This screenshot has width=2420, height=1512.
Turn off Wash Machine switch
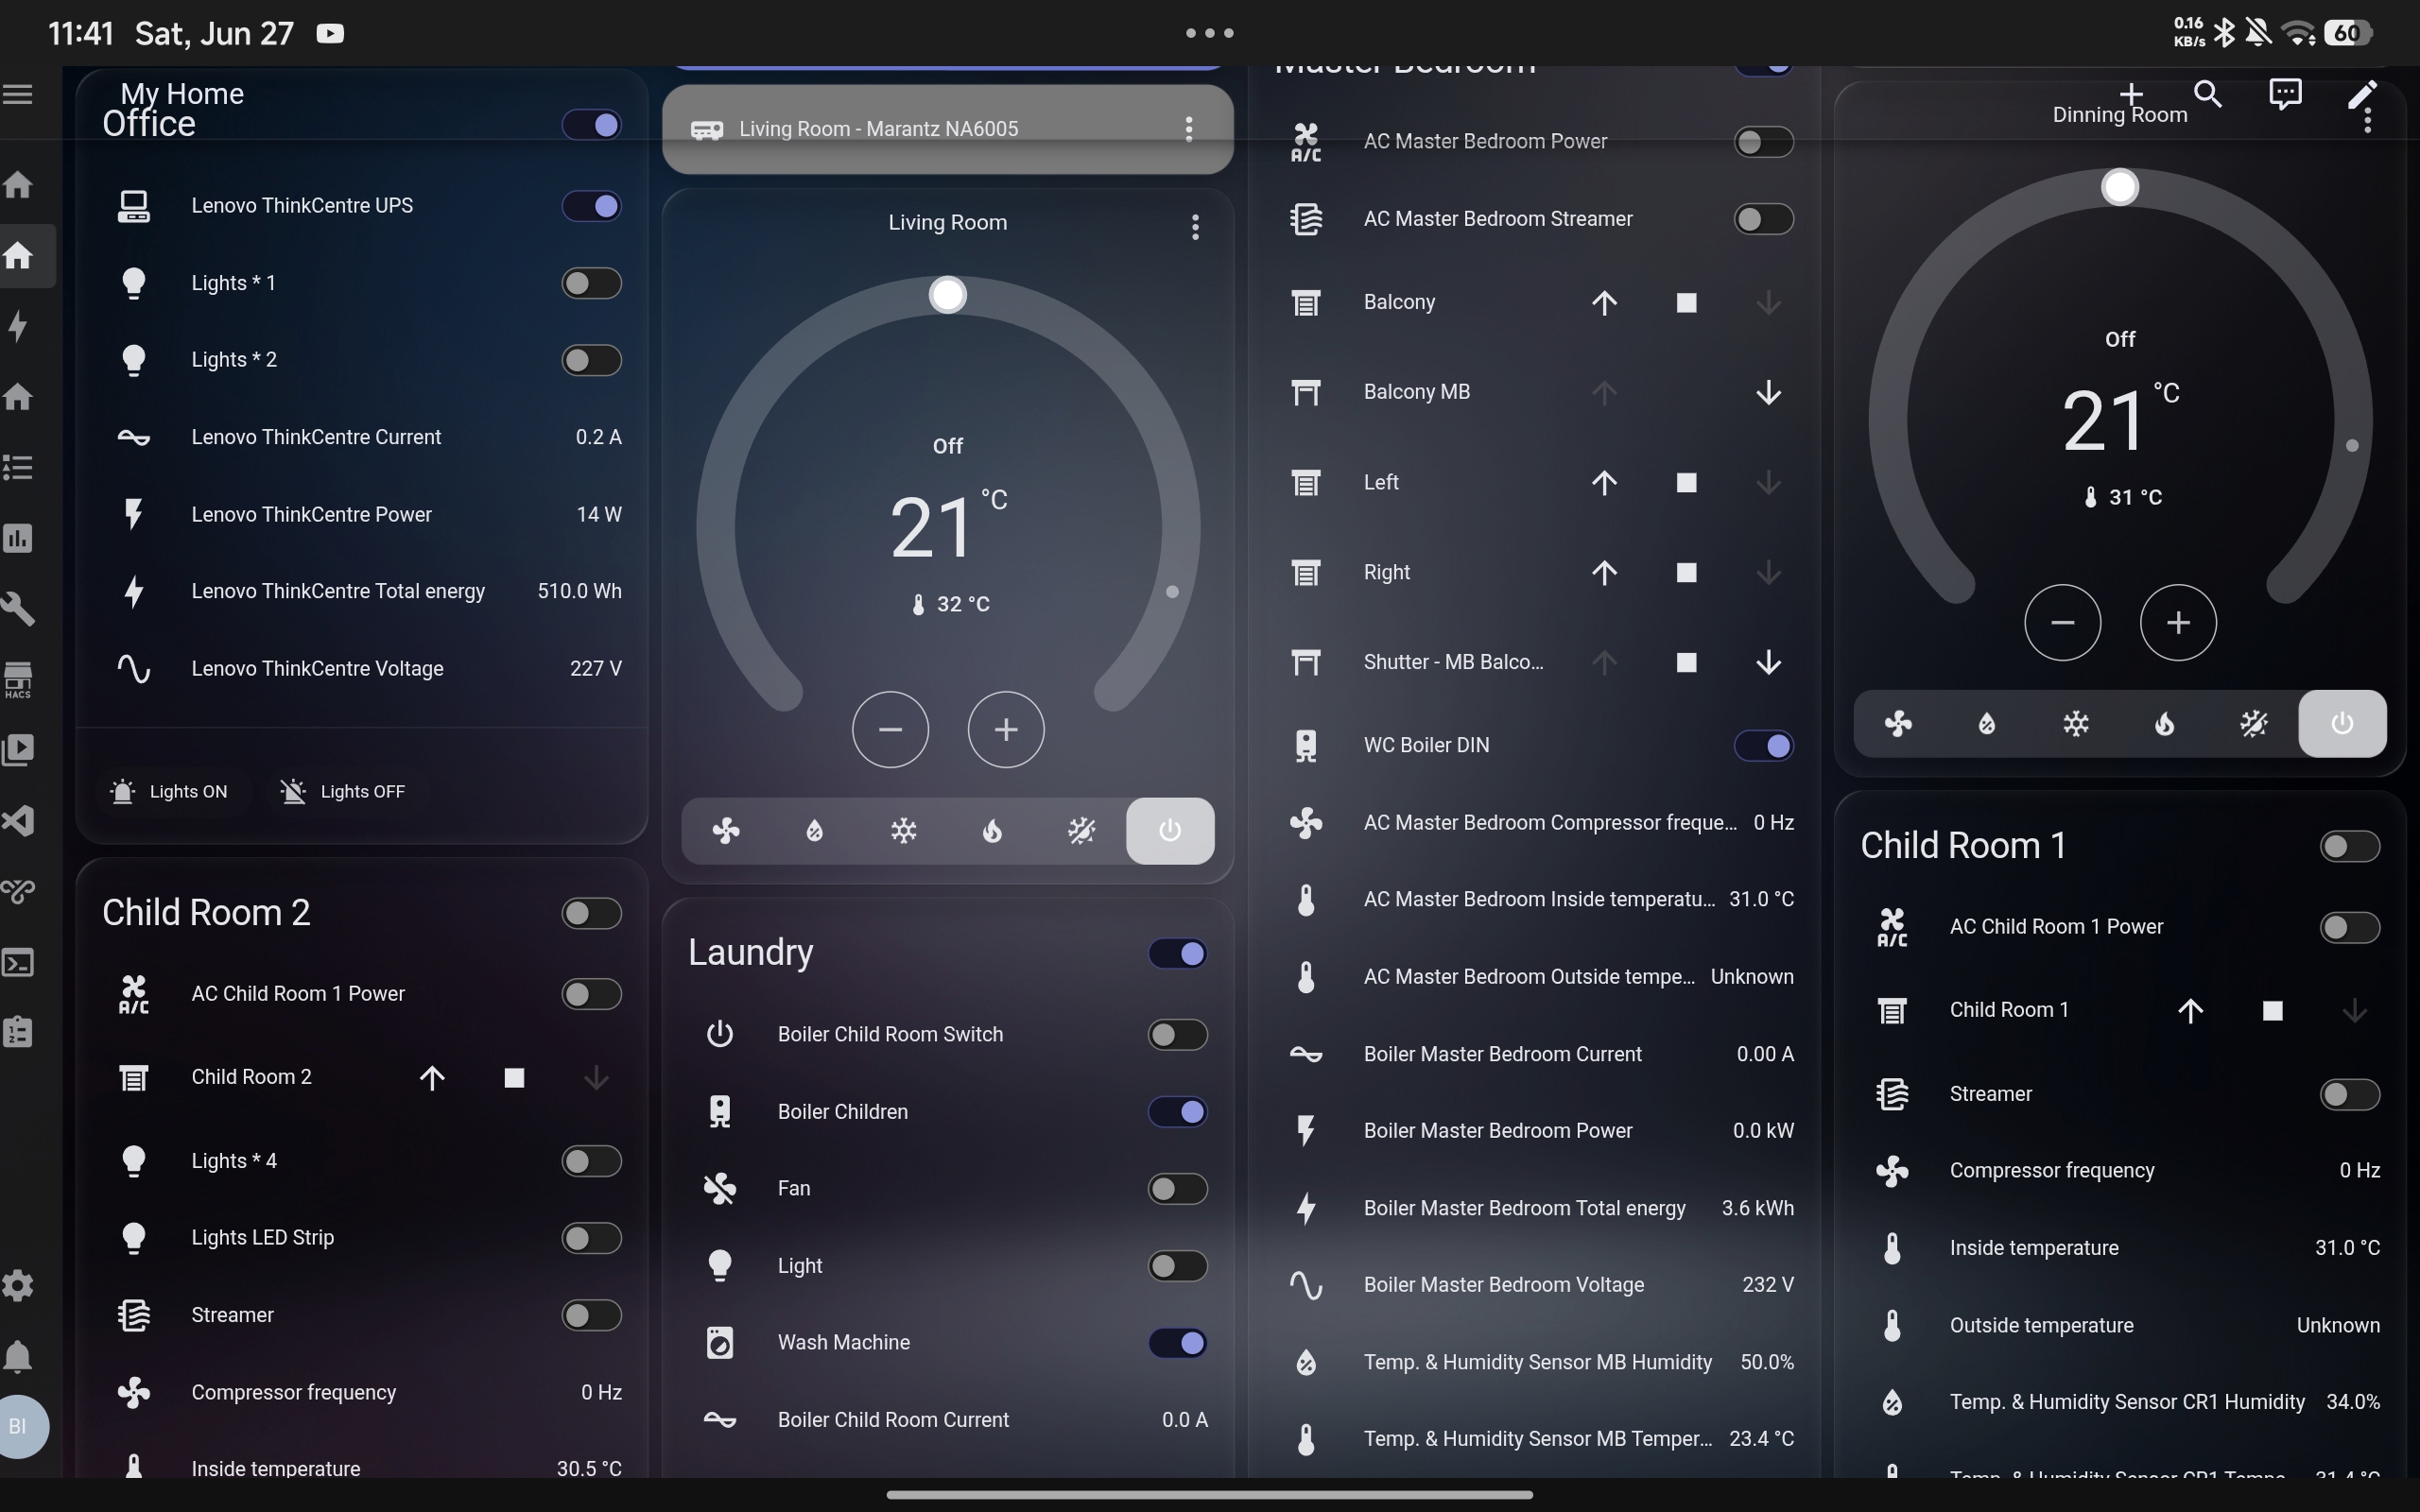pos(1178,1342)
